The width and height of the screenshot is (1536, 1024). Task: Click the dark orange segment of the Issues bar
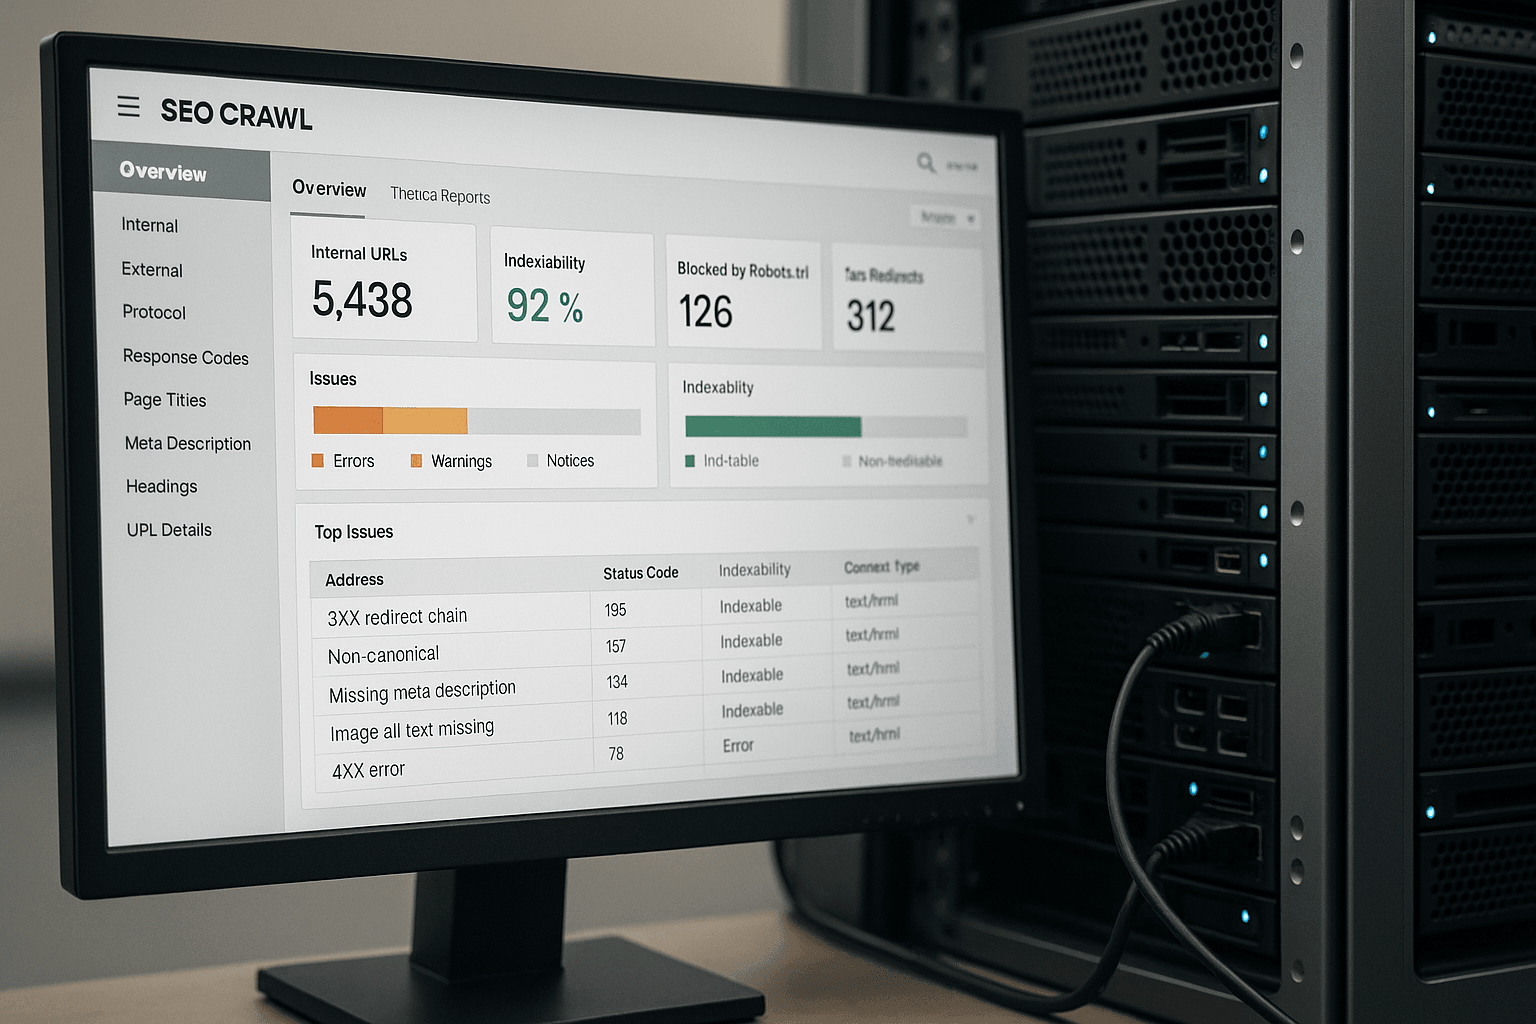(348, 420)
